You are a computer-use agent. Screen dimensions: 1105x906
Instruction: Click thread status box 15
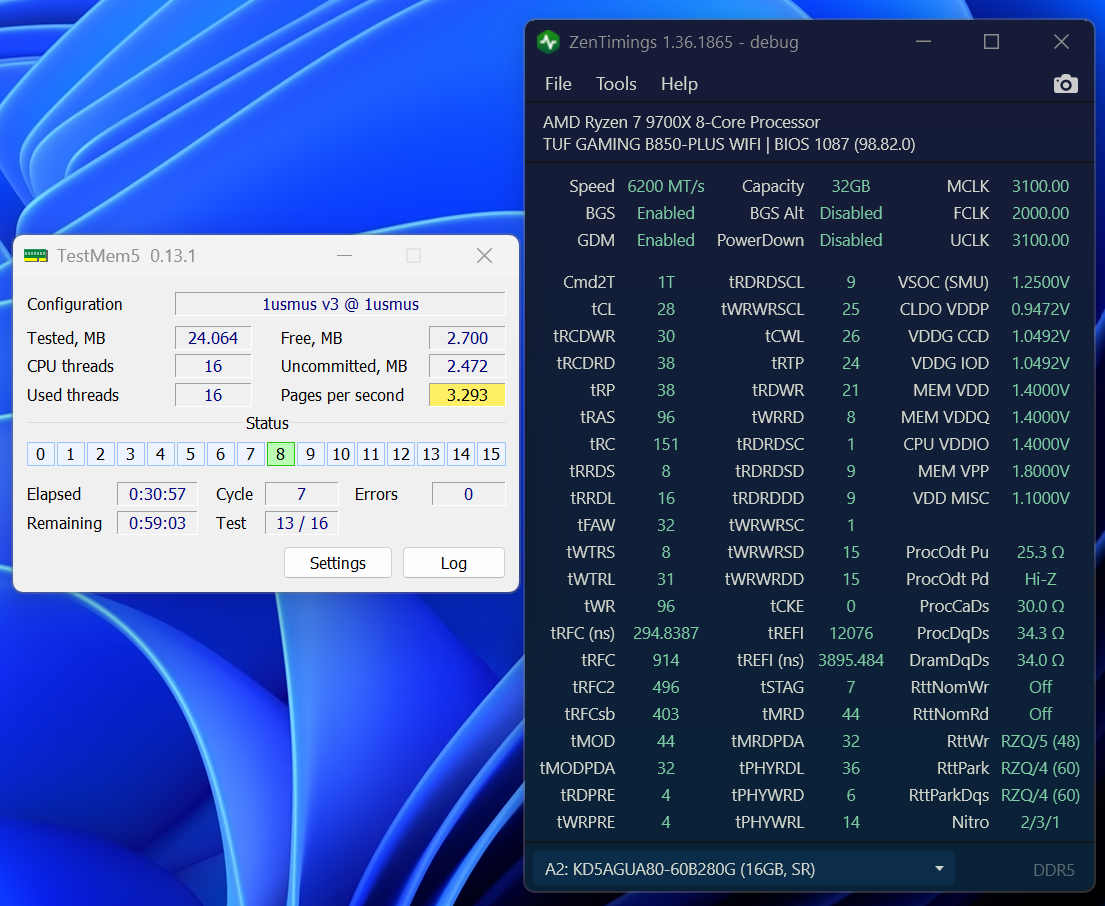(x=491, y=454)
